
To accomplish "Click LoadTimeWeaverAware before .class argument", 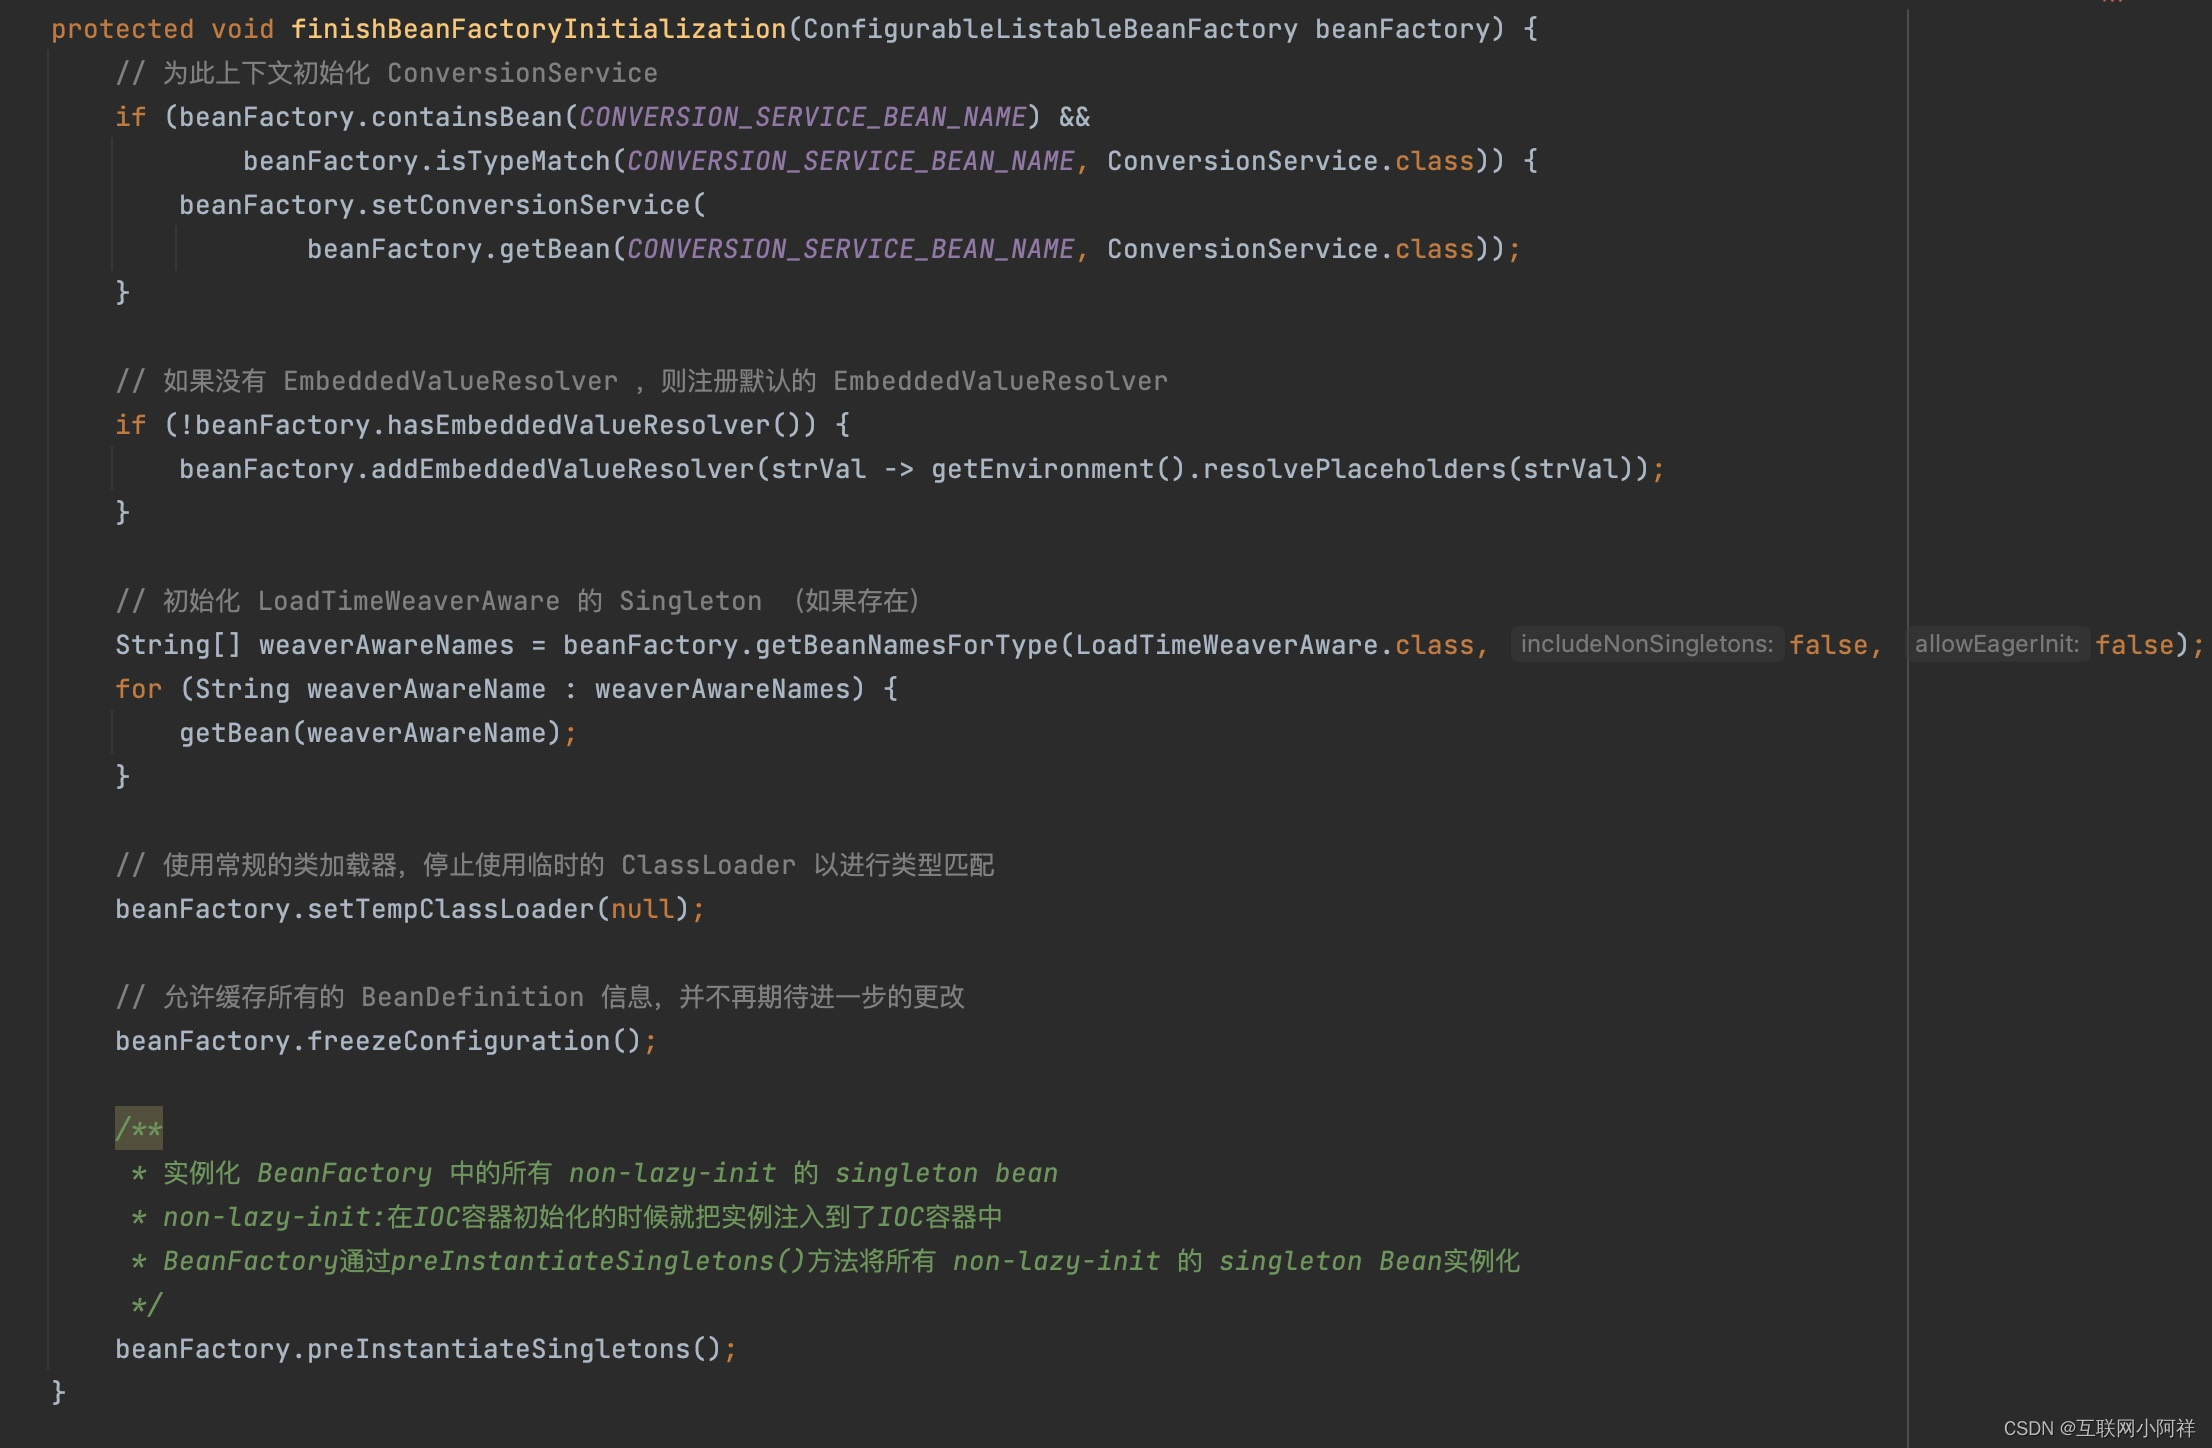I will pyautogui.click(x=1226, y=645).
